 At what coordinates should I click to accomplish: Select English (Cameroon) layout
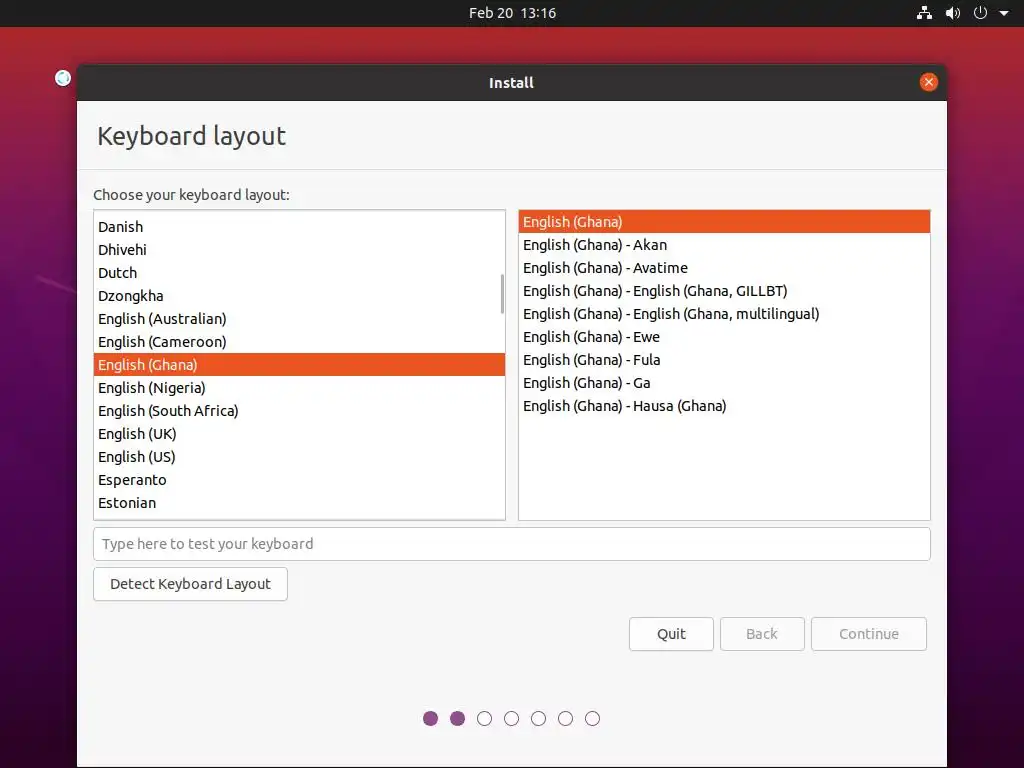pyautogui.click(x=299, y=342)
